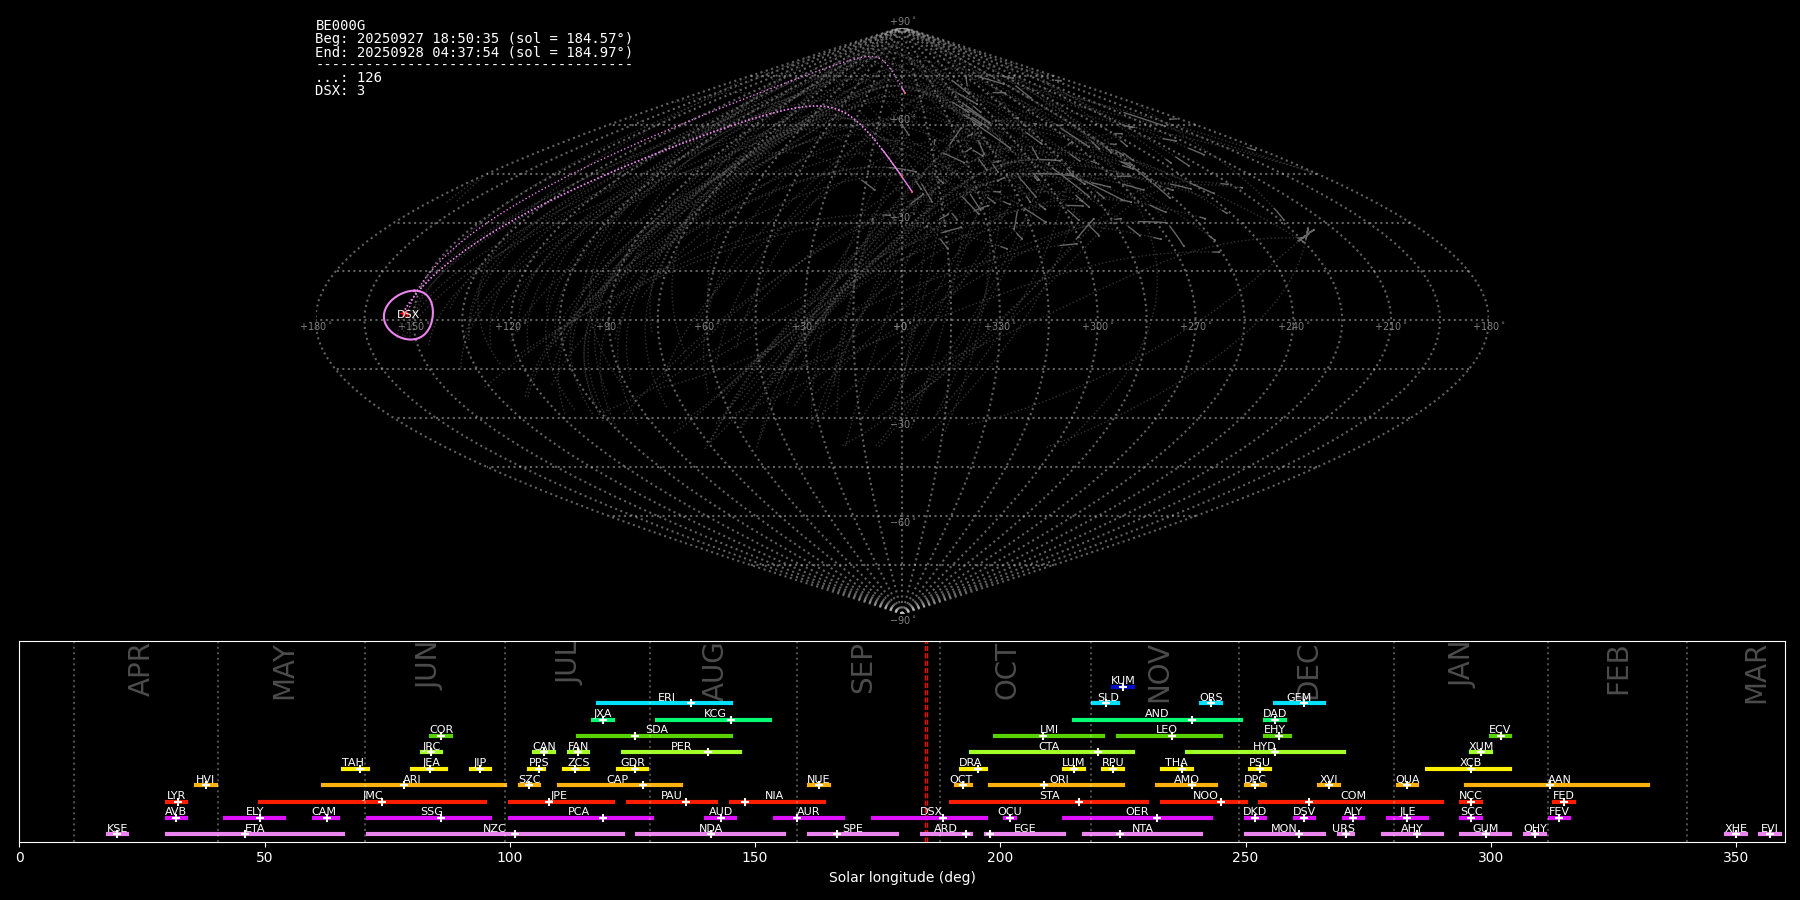1800x900 pixels.
Task: Click the NUE shower label
Action: click(818, 780)
